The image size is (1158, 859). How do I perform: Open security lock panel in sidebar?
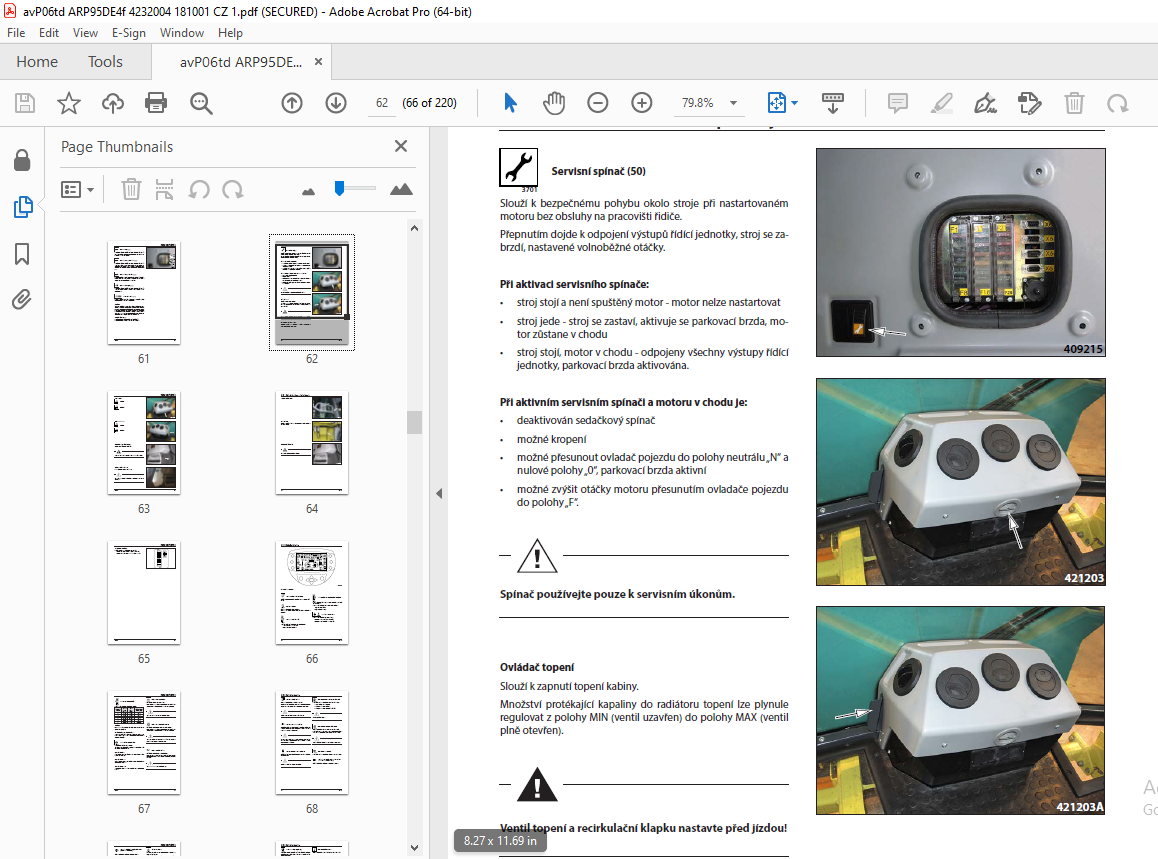pyautogui.click(x=22, y=160)
